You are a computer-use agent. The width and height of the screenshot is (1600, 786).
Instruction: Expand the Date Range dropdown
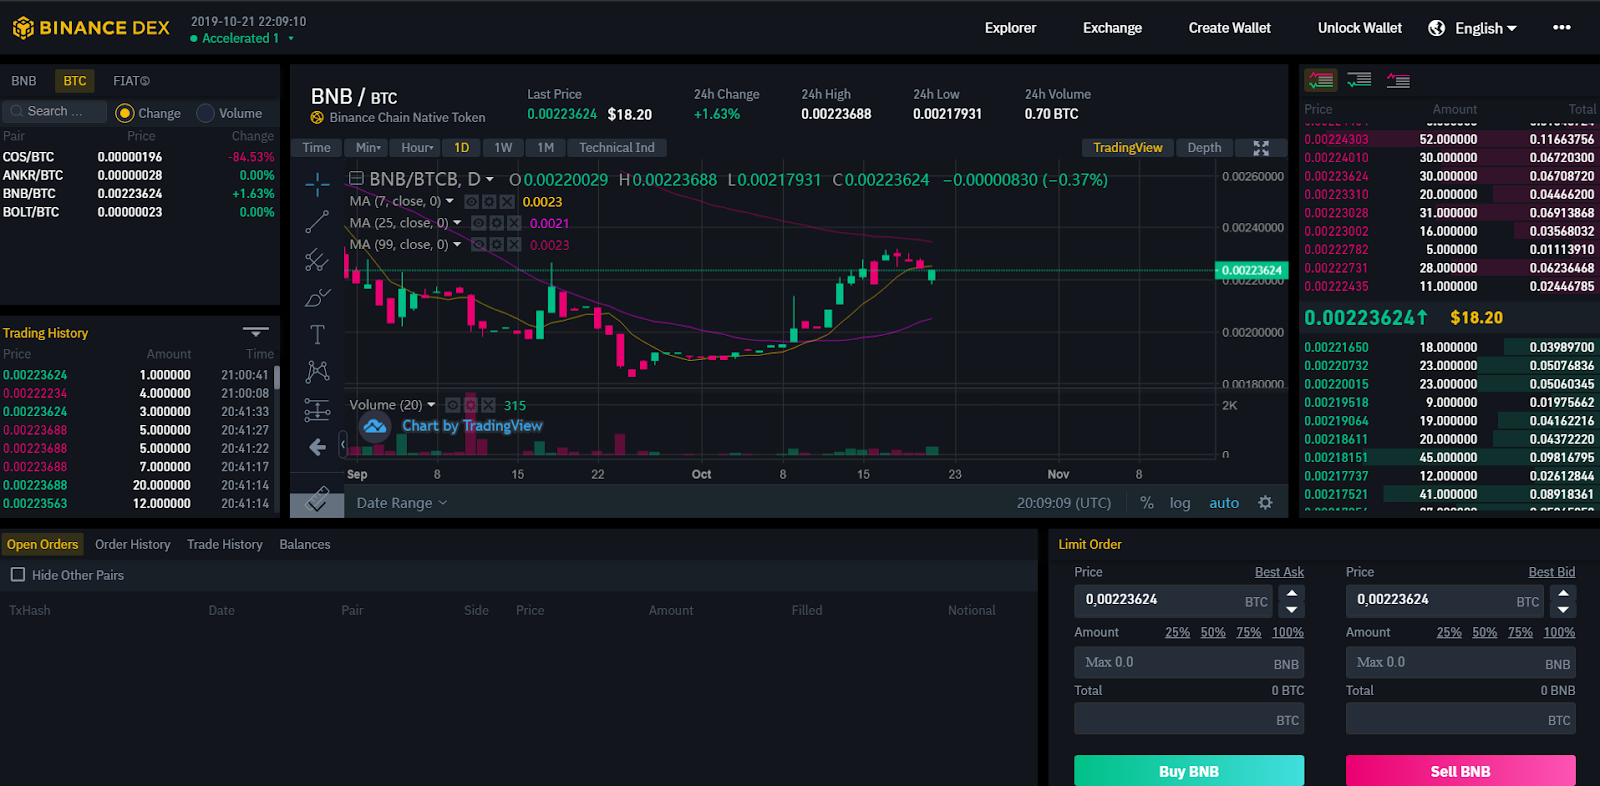point(402,503)
